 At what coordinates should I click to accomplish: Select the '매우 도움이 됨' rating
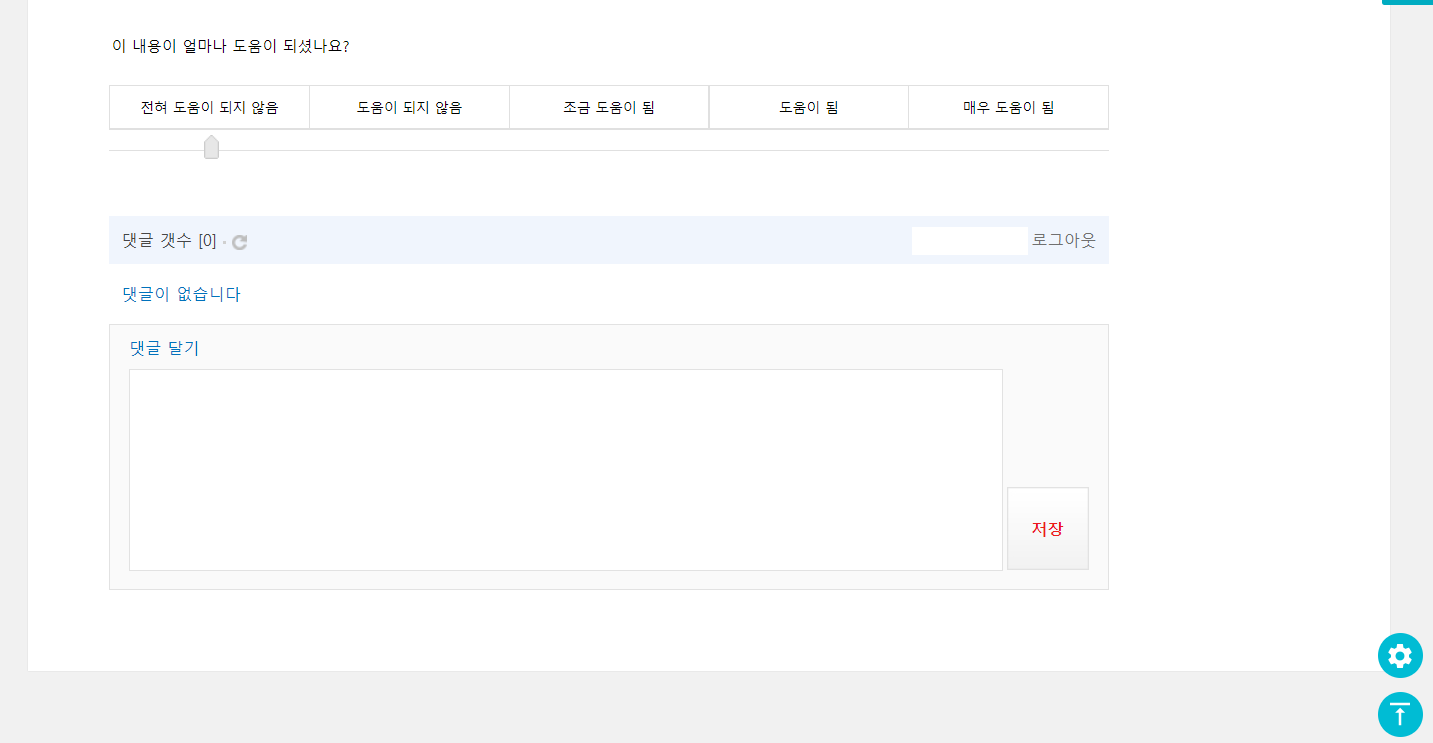pyautogui.click(x=1009, y=108)
